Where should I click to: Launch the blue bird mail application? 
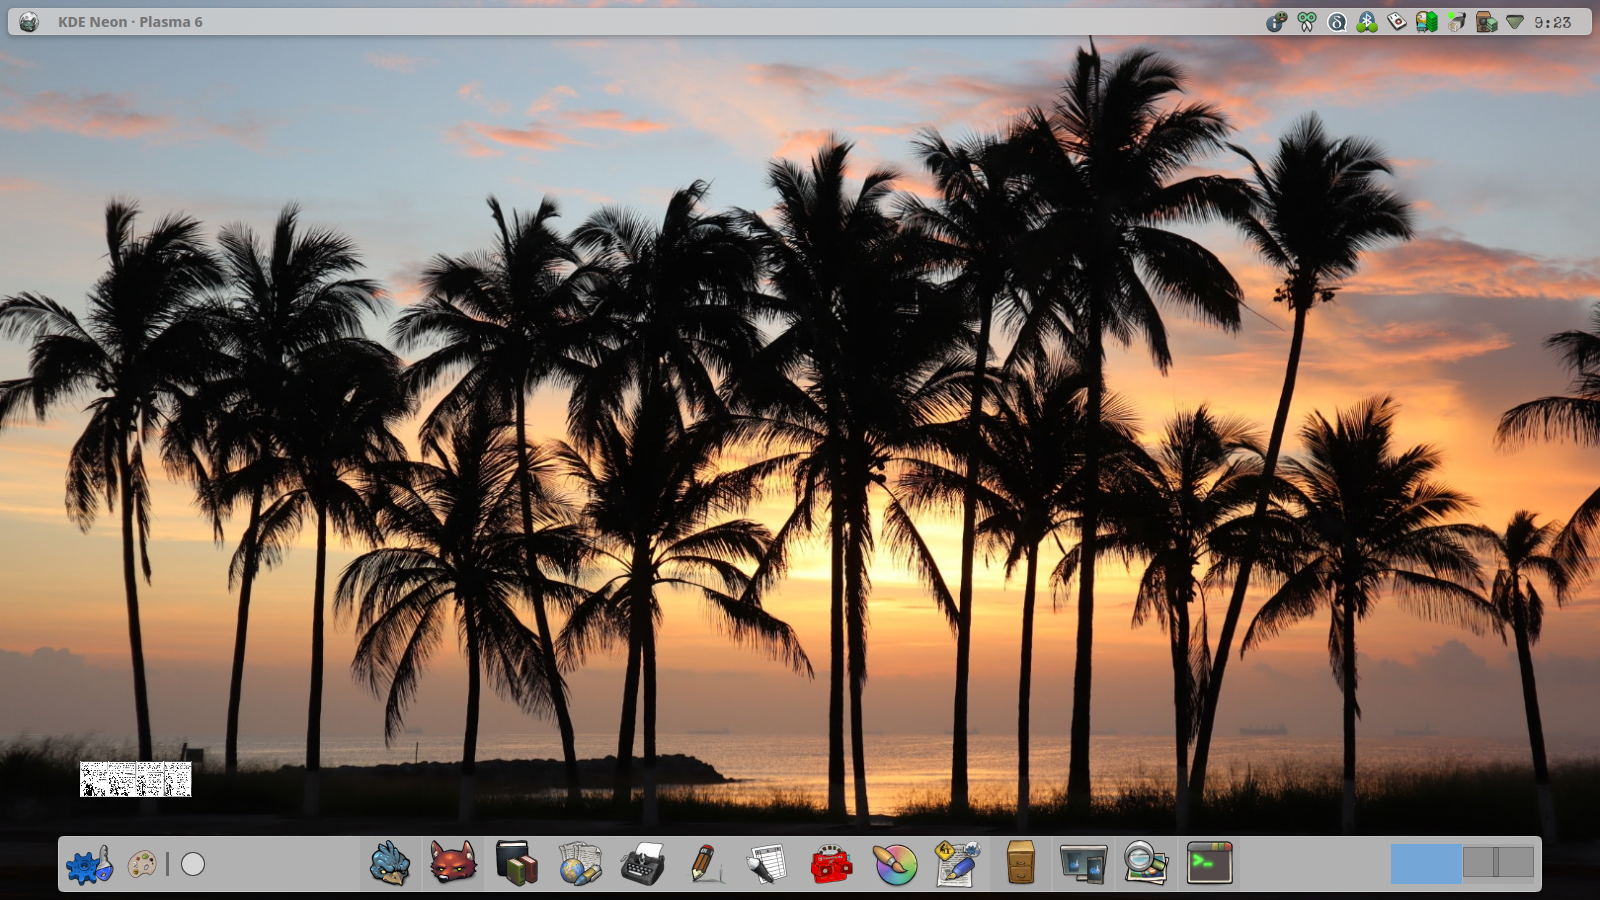click(390, 863)
